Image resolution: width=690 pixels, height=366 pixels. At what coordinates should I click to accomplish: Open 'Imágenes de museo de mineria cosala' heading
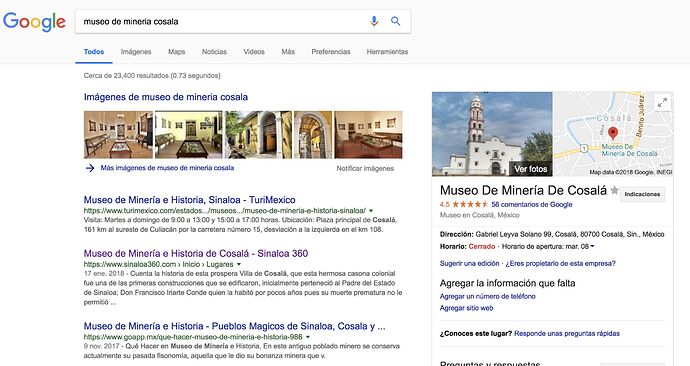pyautogui.click(x=166, y=97)
